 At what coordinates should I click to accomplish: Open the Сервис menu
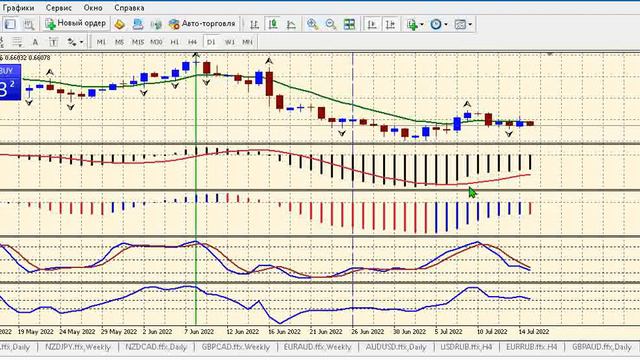(x=58, y=8)
